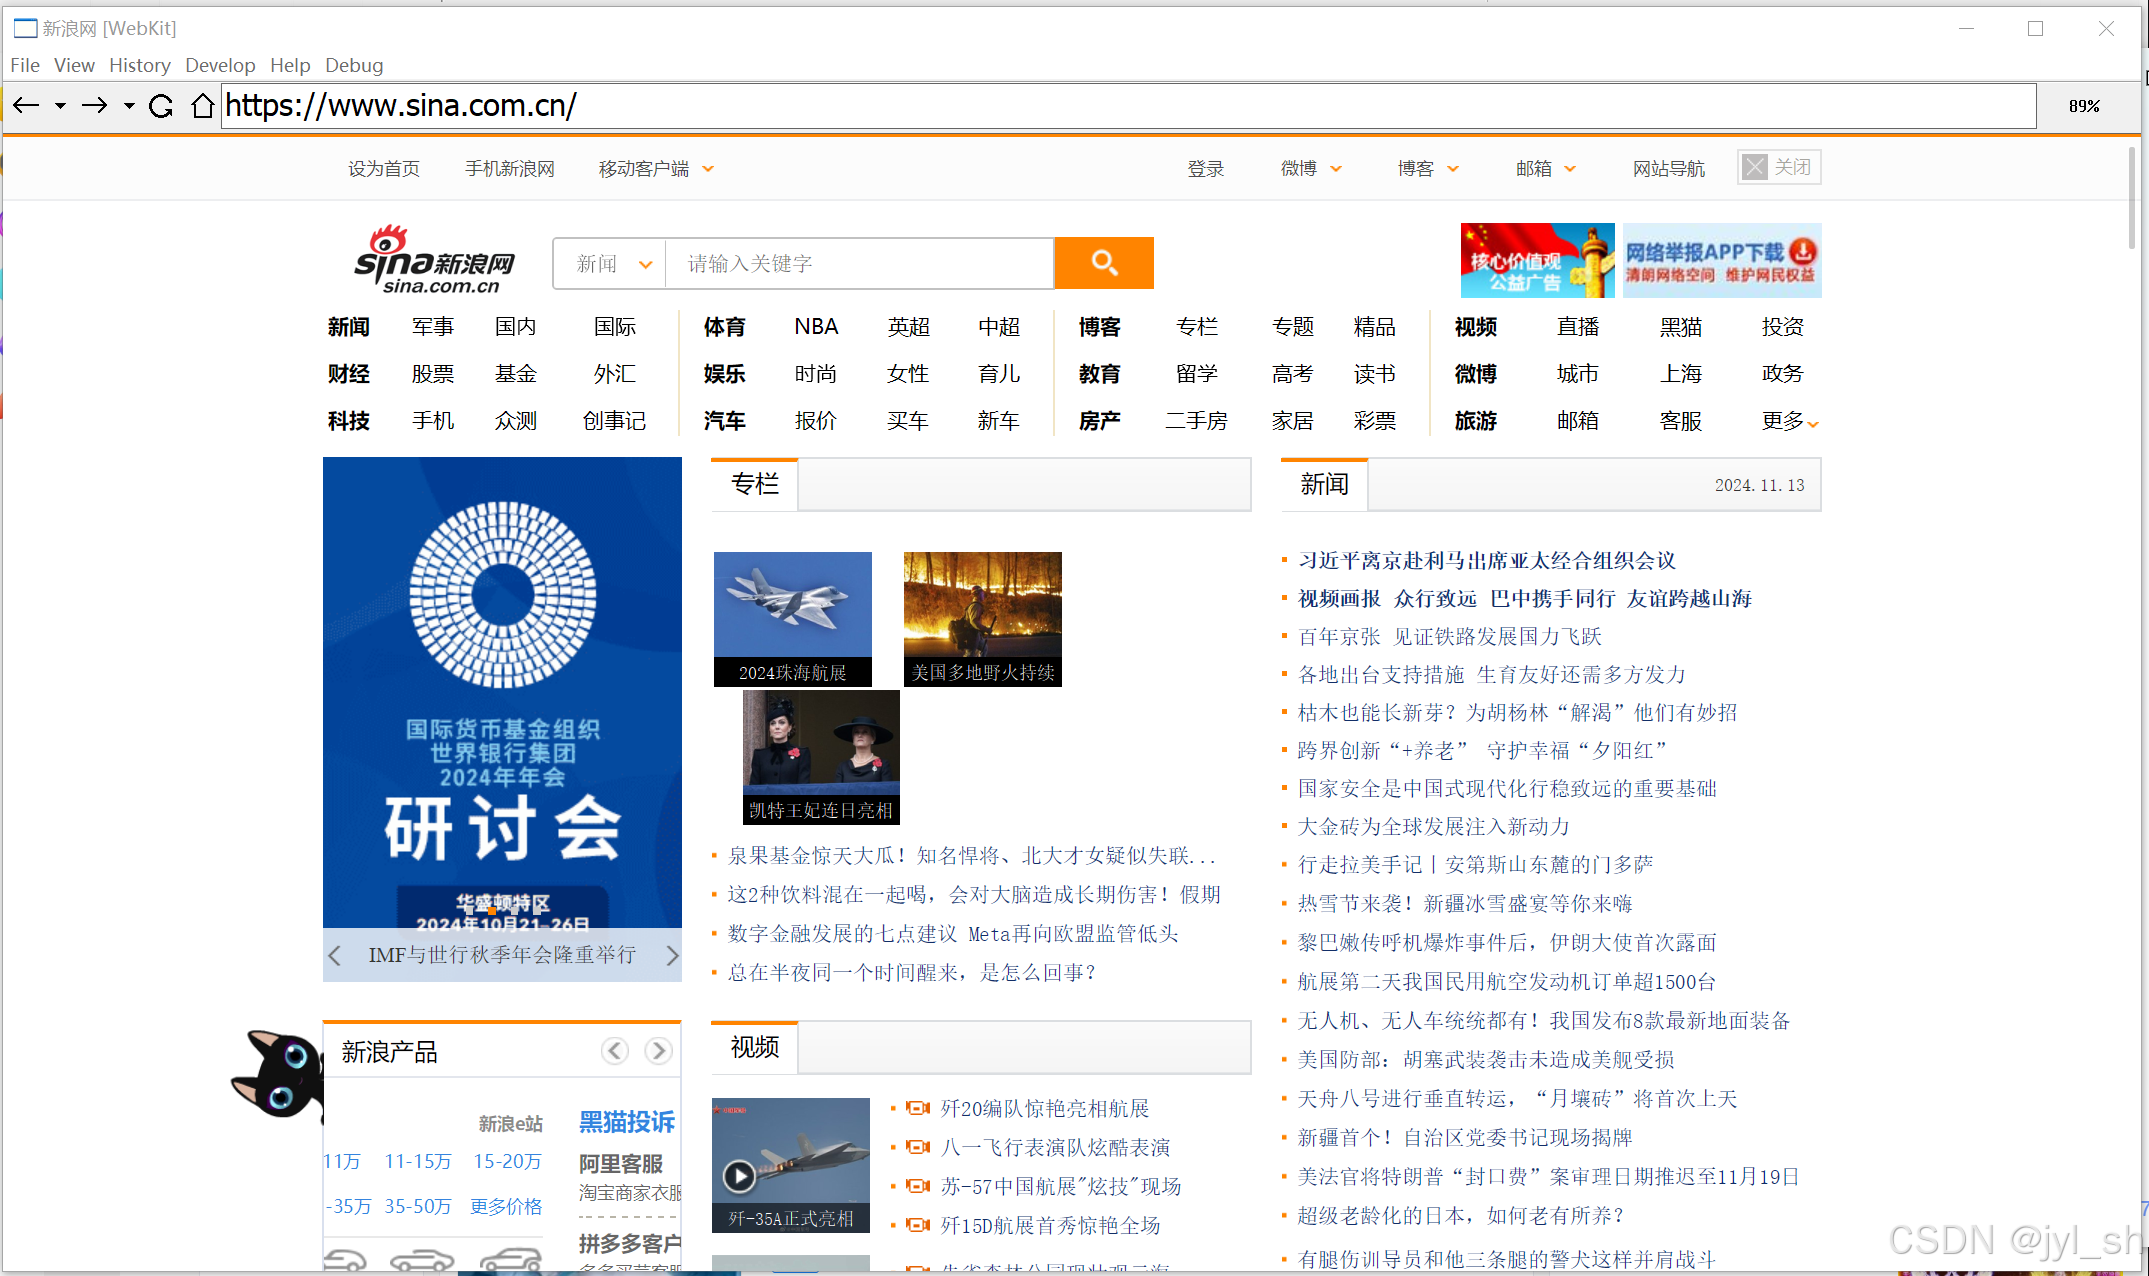The width and height of the screenshot is (2149, 1276).
Task: Open 黑猫投诉 product link
Action: coord(627,1122)
